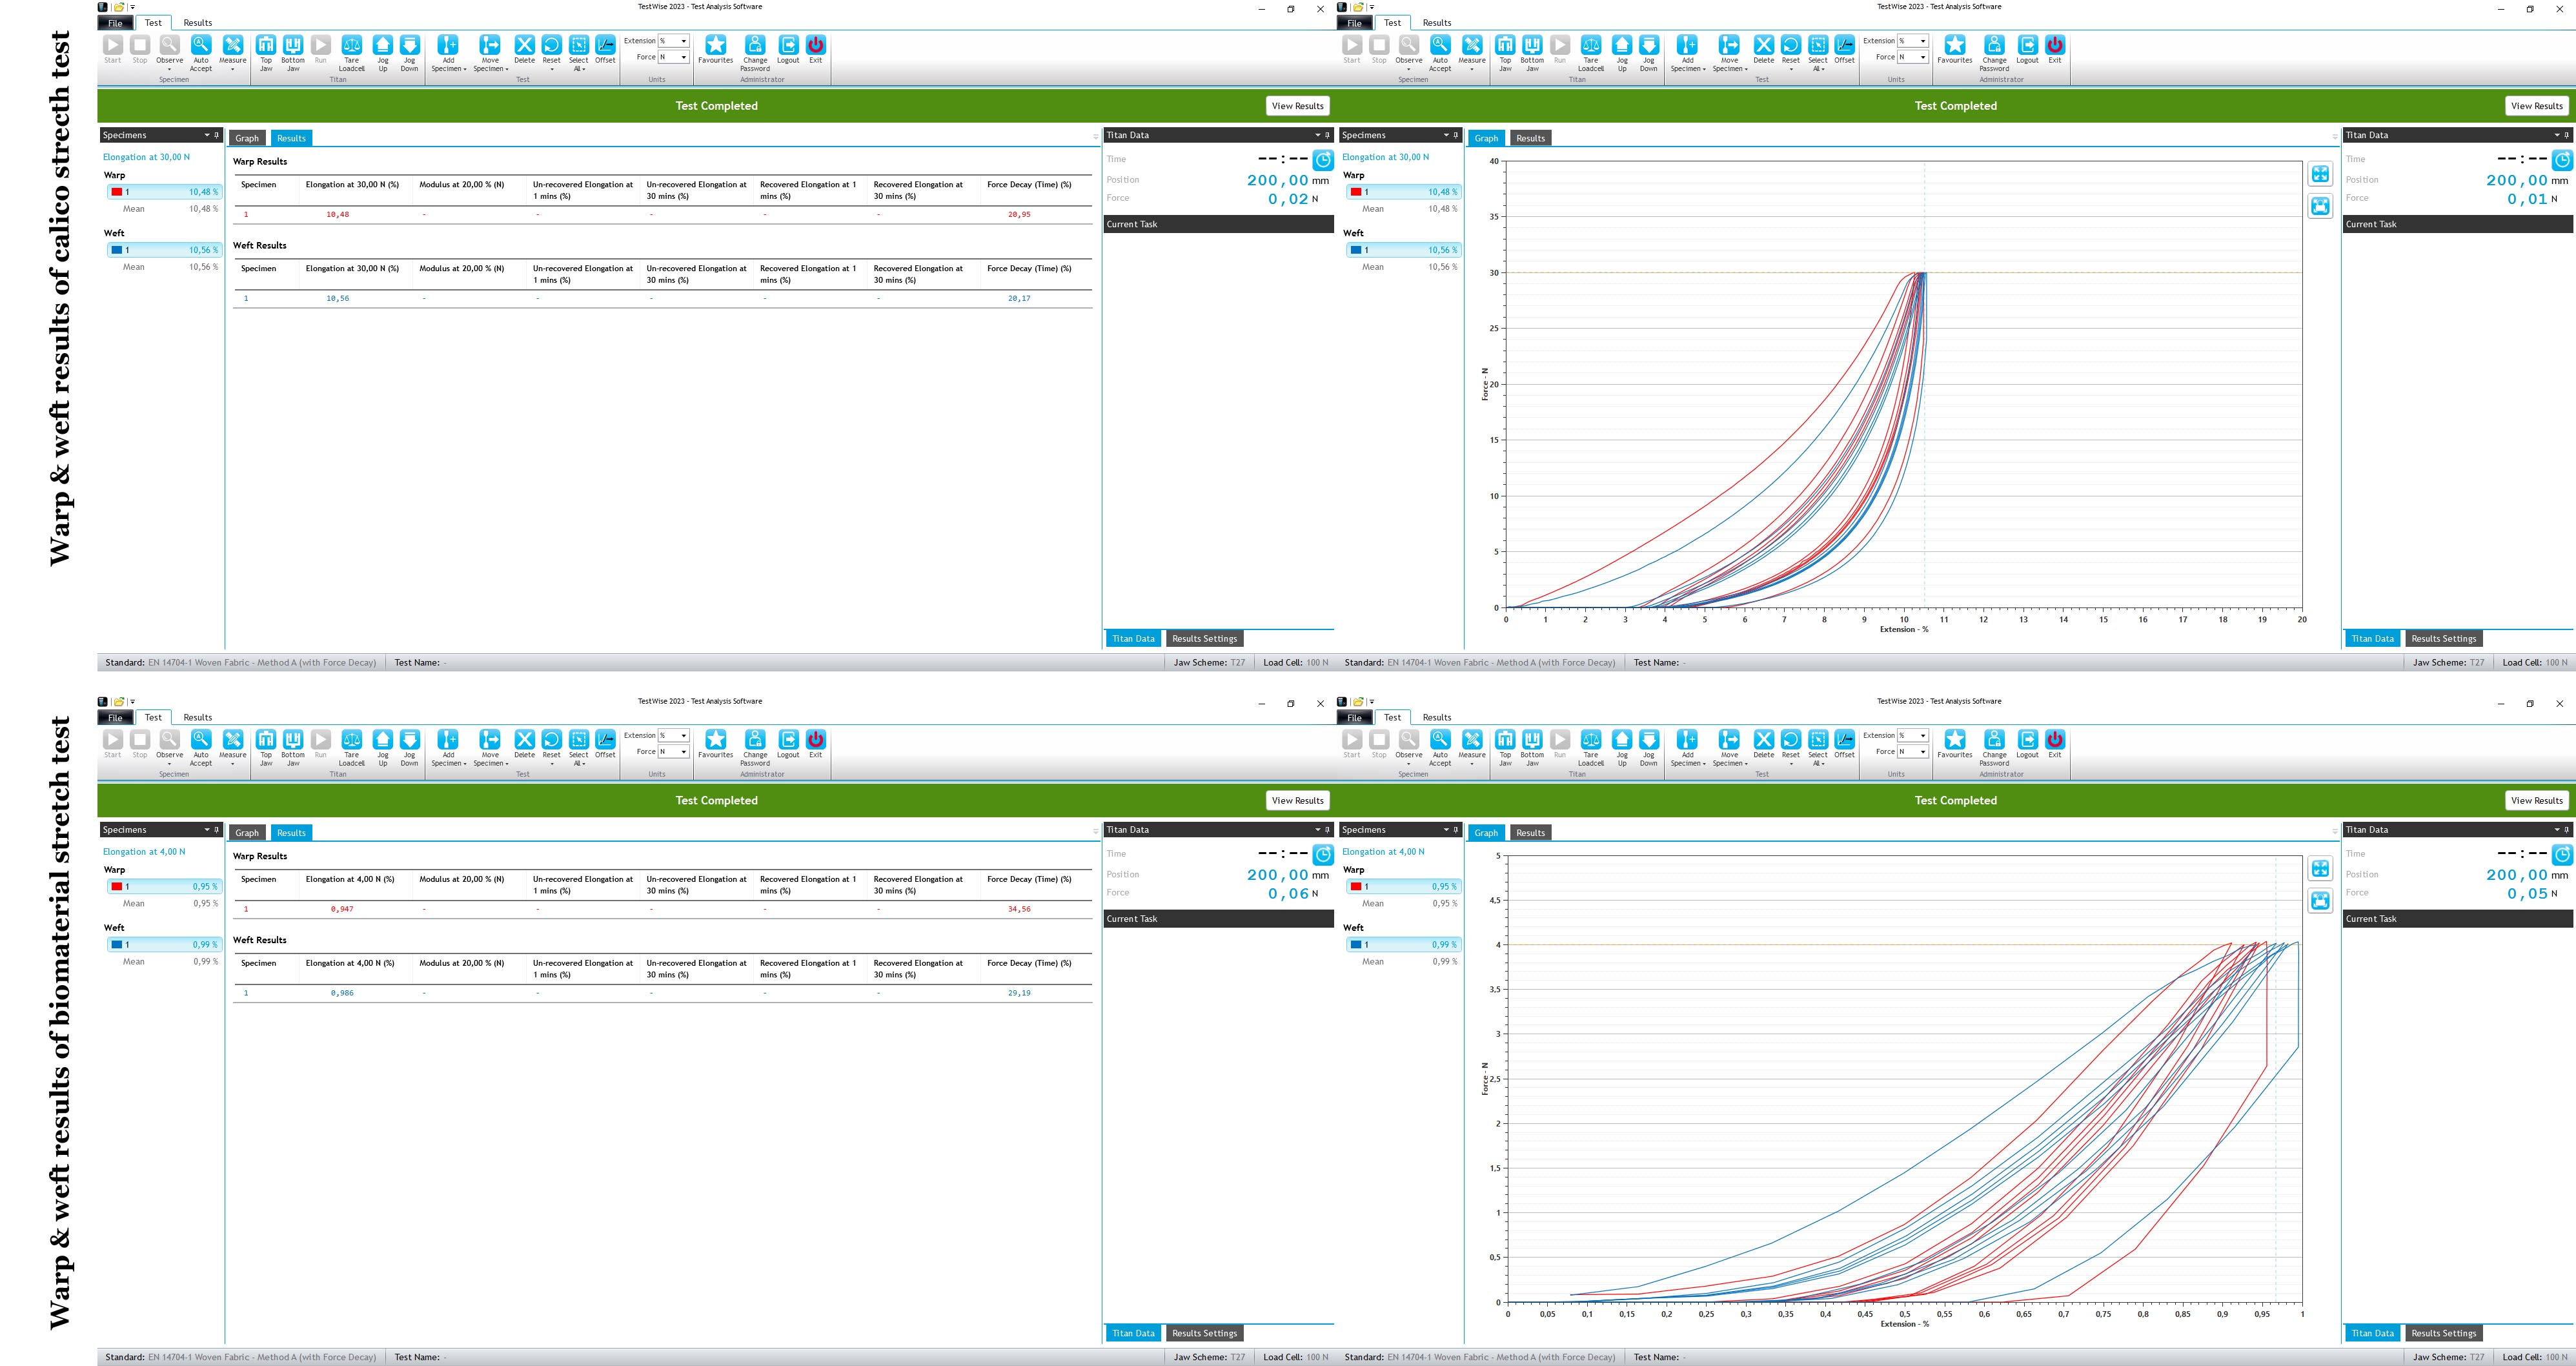Click red Warp swatch in top-left Specimens panel
The height and width of the screenshot is (1366, 2576).
[x=117, y=192]
